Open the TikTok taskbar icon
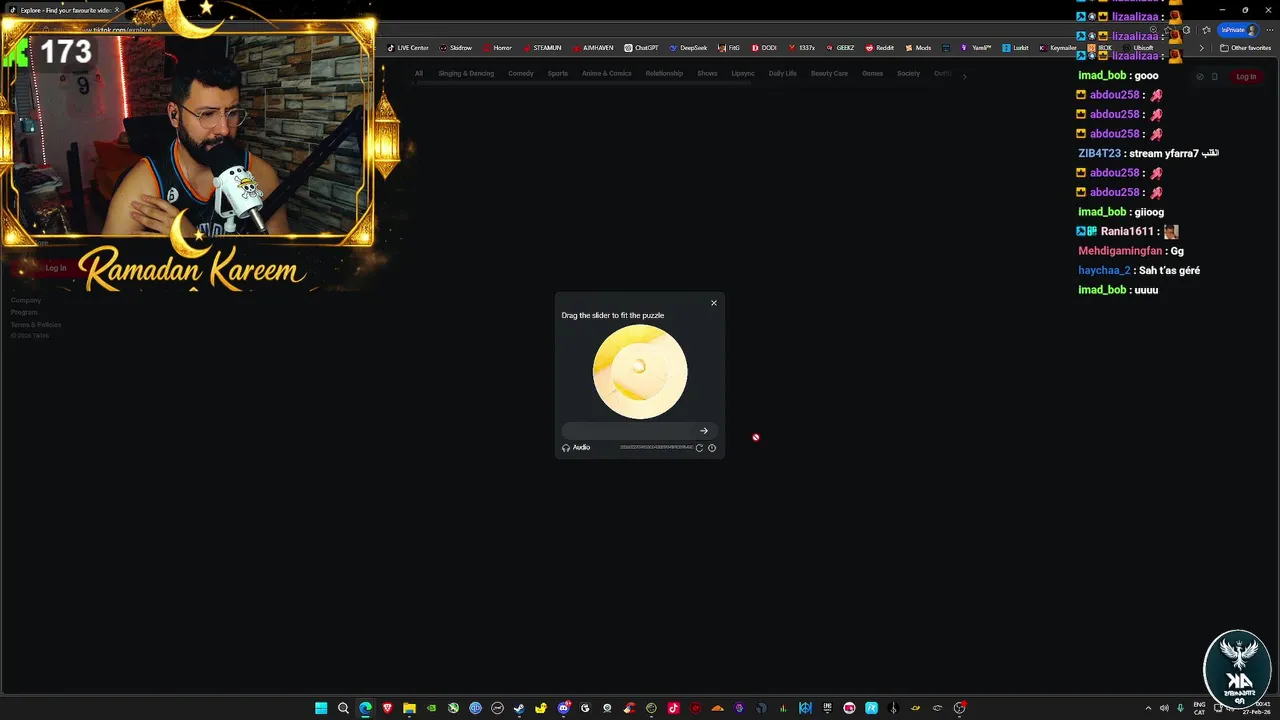Viewport: 1280px width, 720px height. coord(673,708)
